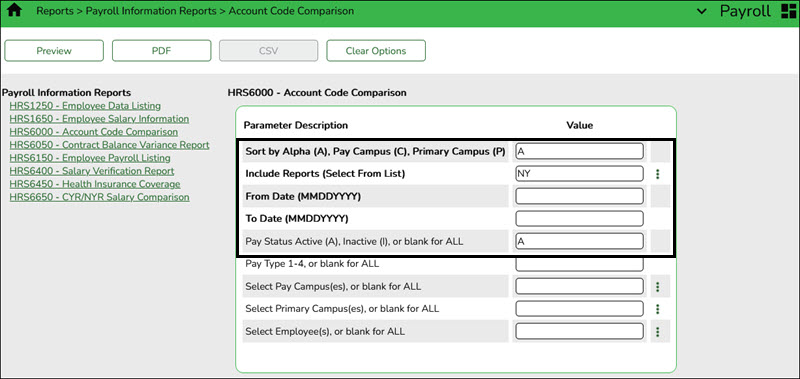Open HRS6150 - Employee Payroll Listing
This screenshot has width=800, height=379.
tap(90, 158)
